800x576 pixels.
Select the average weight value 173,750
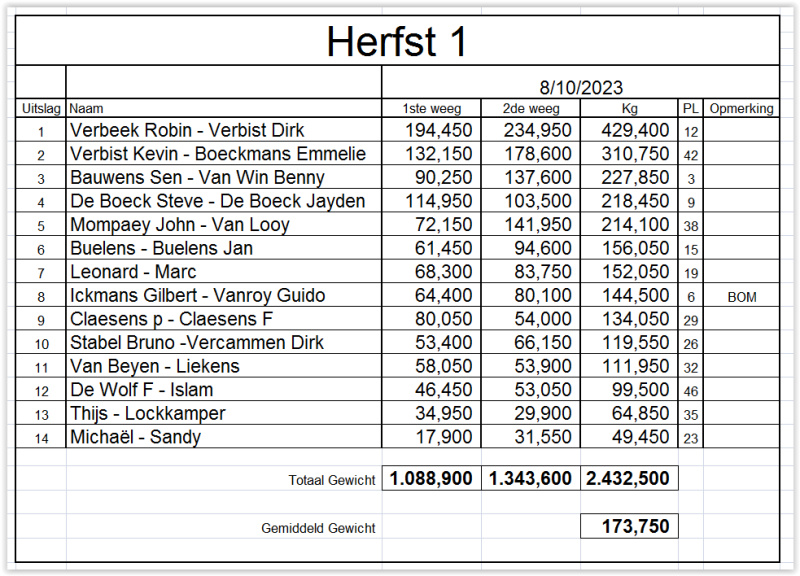[635, 526]
